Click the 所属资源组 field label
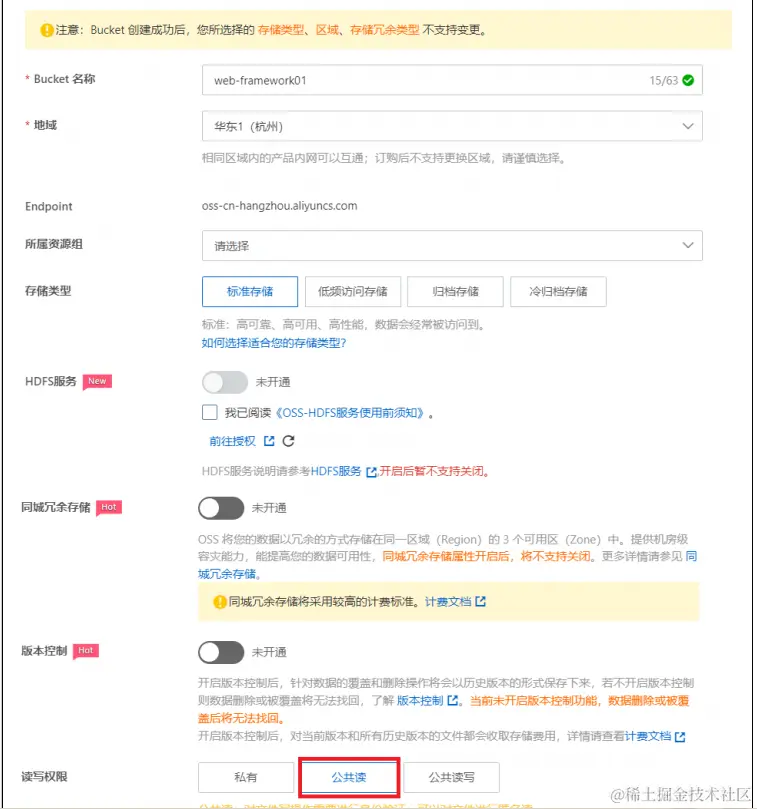This screenshot has width=757, height=809. [x=54, y=244]
